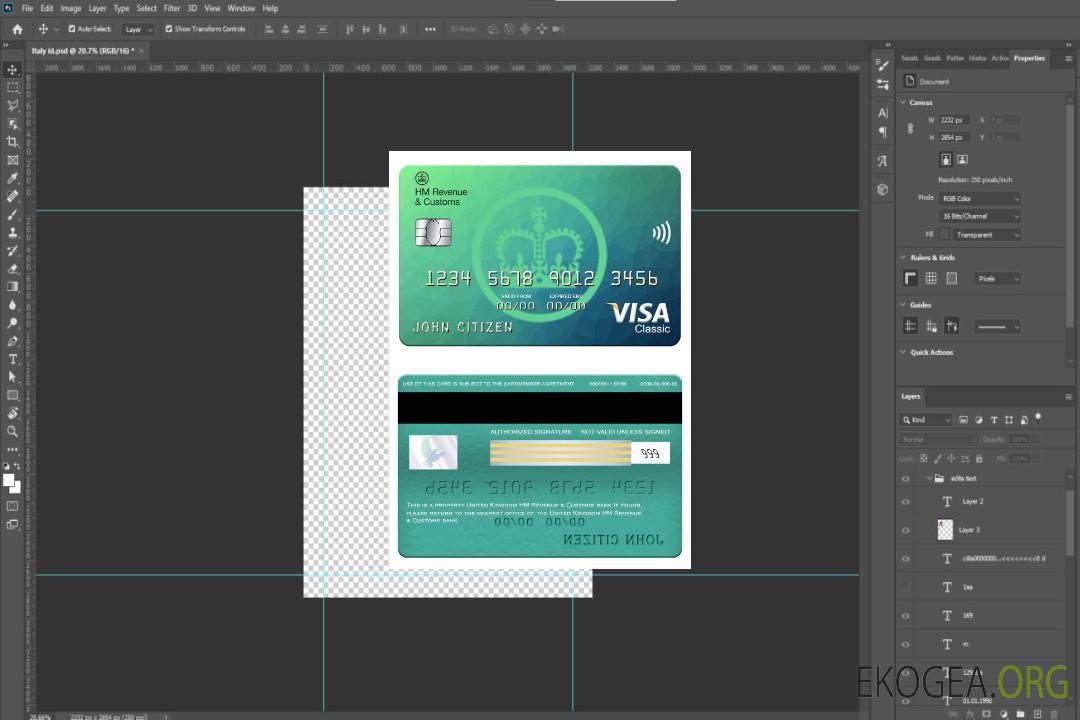The image size is (1080, 720).
Task: Select the Hand tool
Action: point(12,413)
